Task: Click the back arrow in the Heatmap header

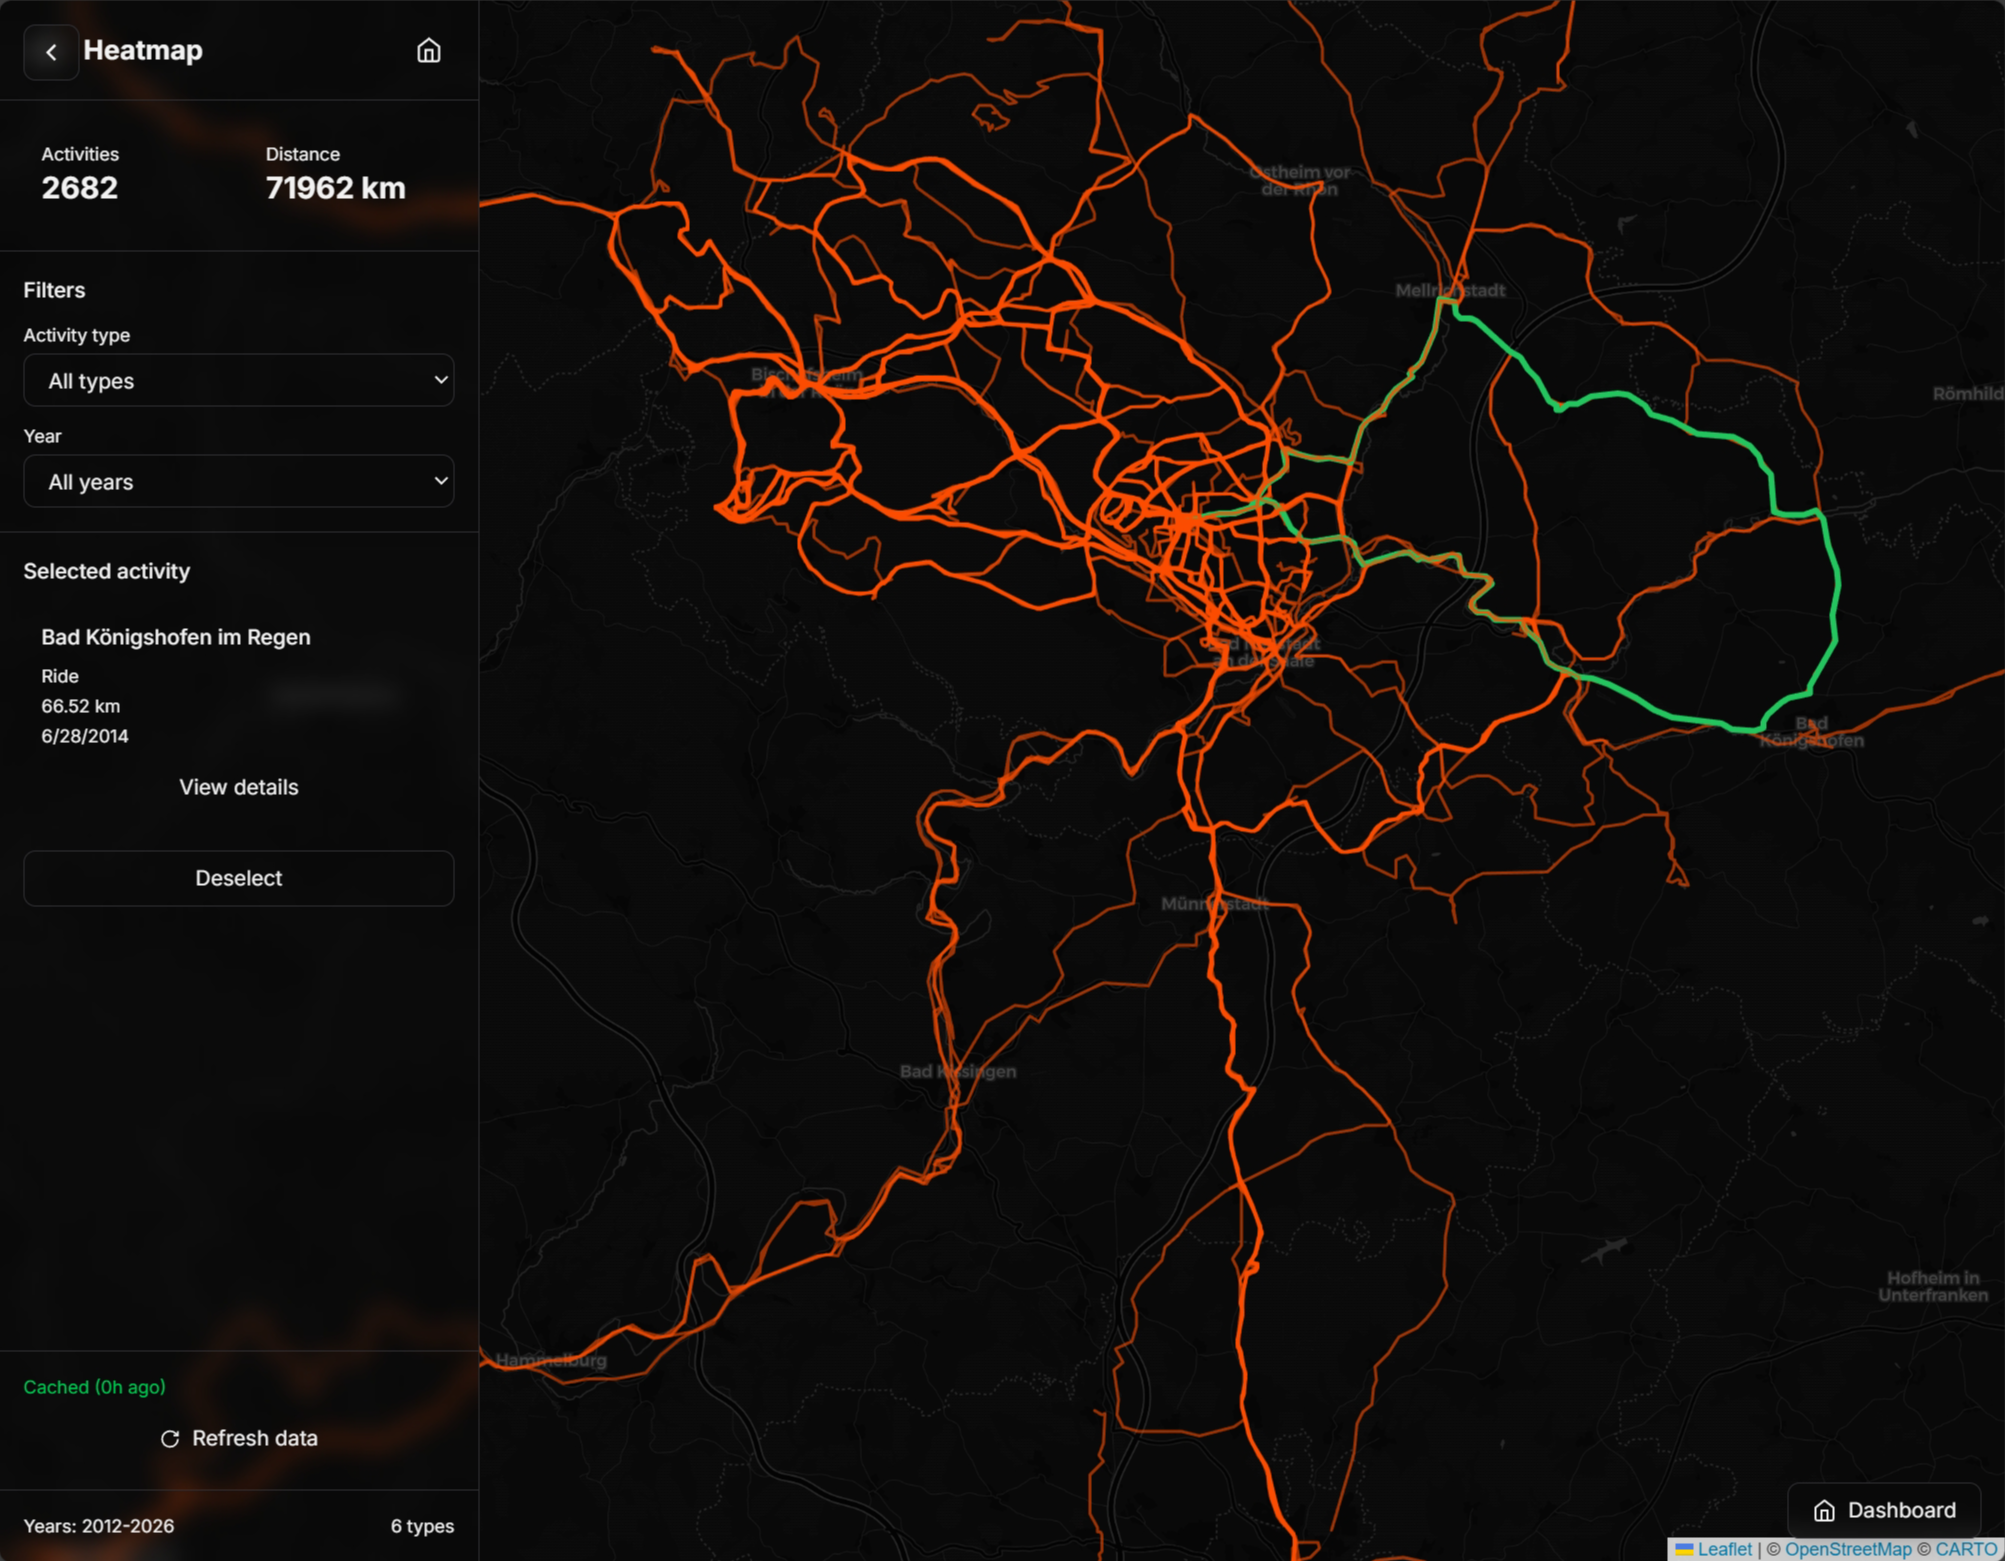Action: pos(50,52)
